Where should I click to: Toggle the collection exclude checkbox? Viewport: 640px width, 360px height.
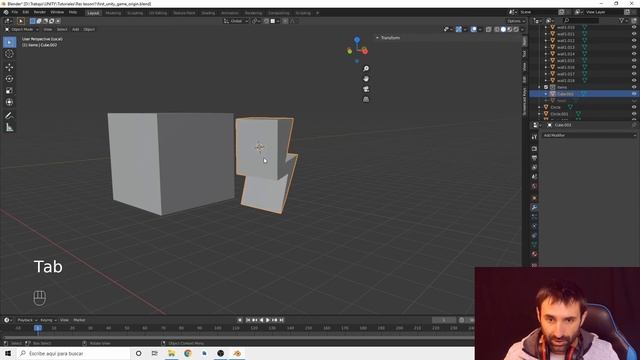tap(546, 87)
